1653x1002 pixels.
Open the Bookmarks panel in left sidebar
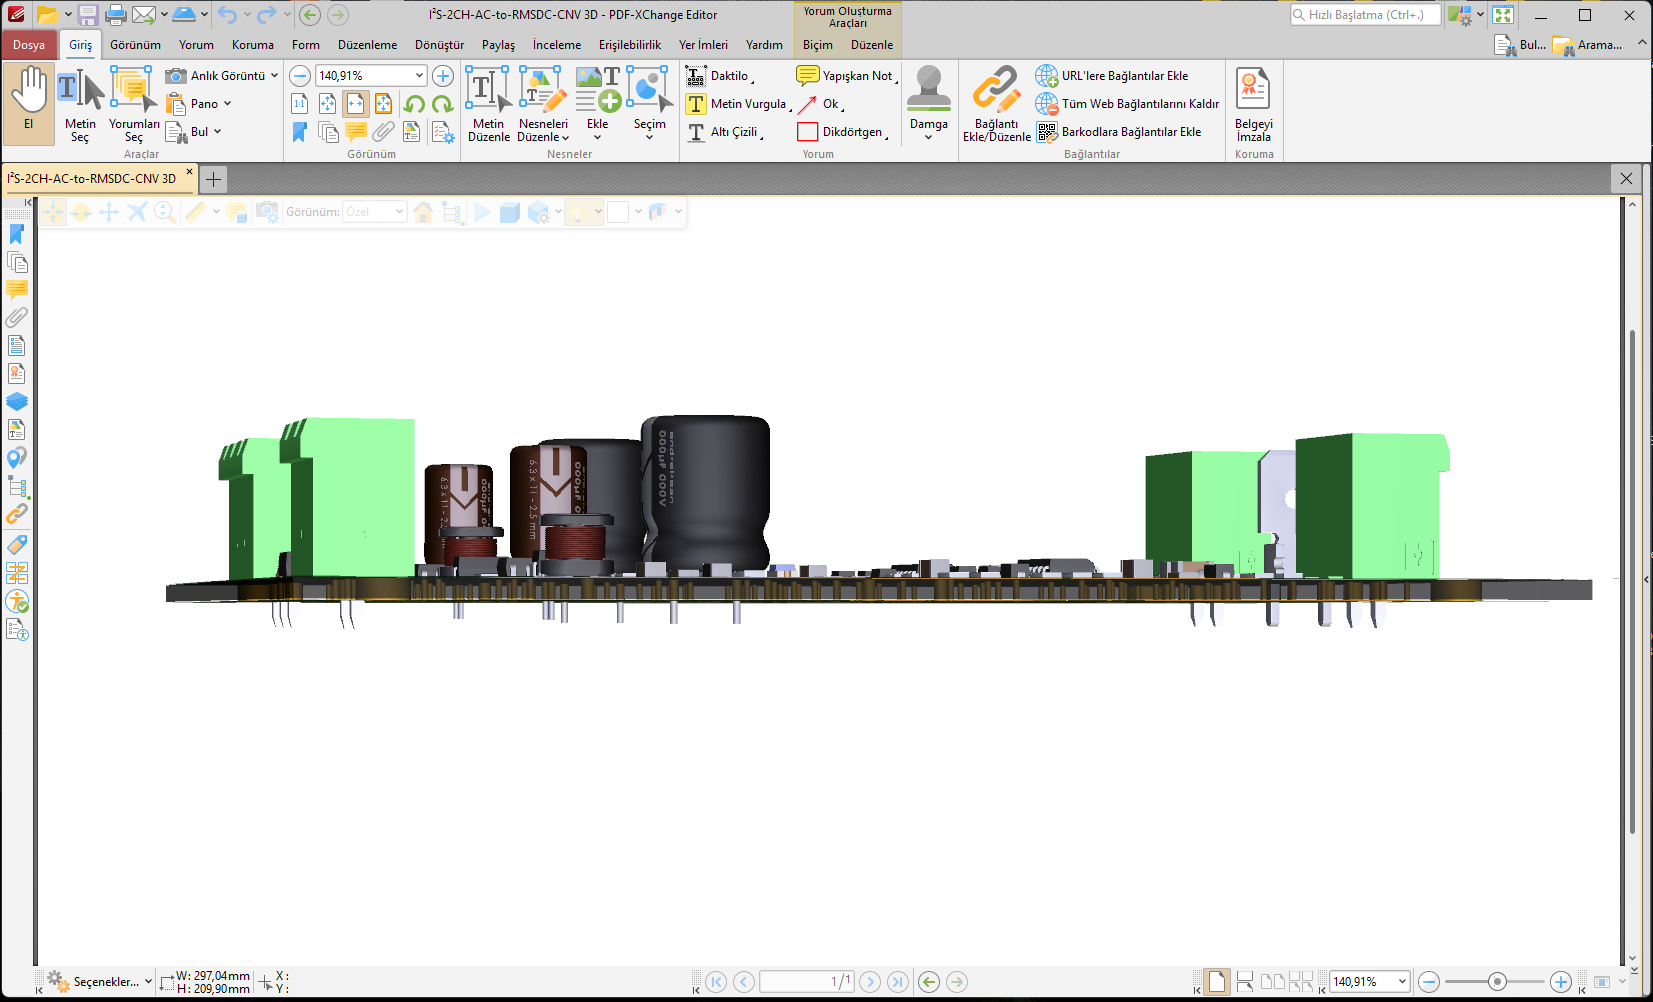(17, 234)
